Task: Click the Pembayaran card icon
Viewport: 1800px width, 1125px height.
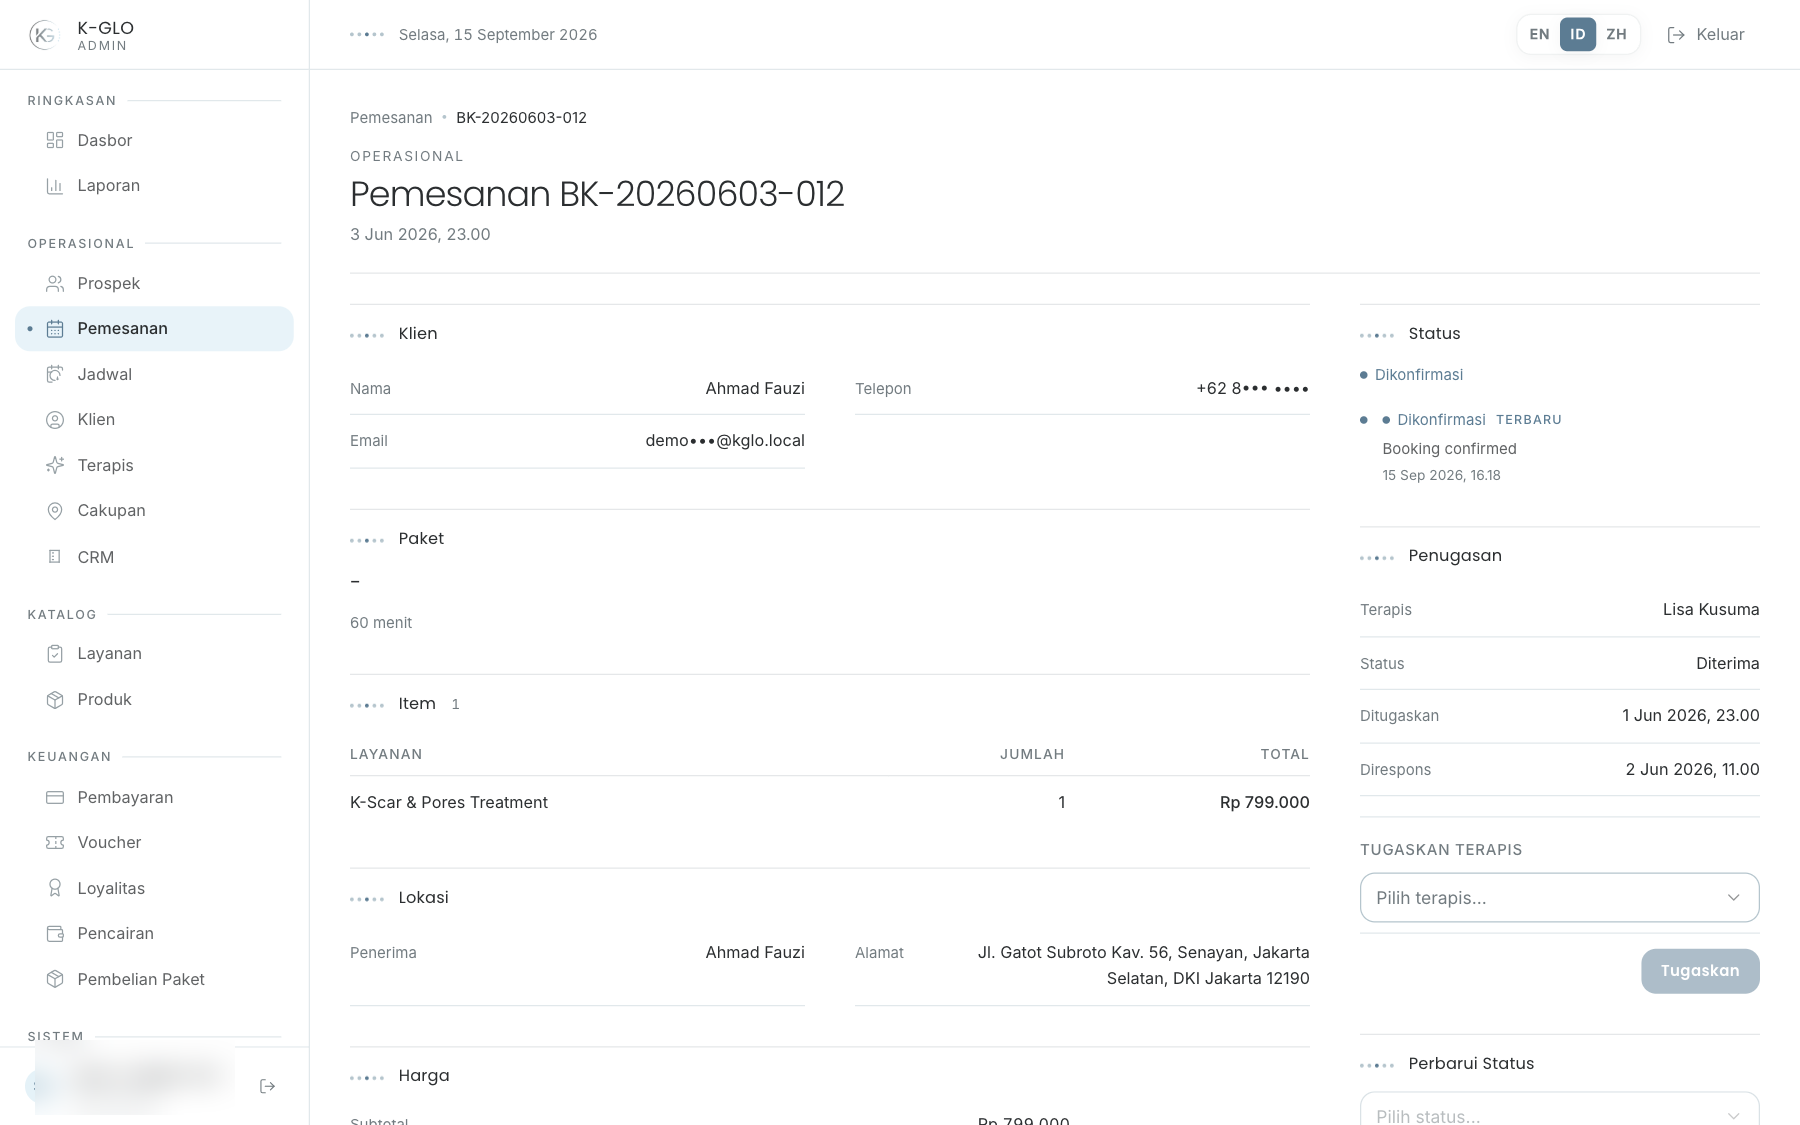Action: (x=55, y=798)
